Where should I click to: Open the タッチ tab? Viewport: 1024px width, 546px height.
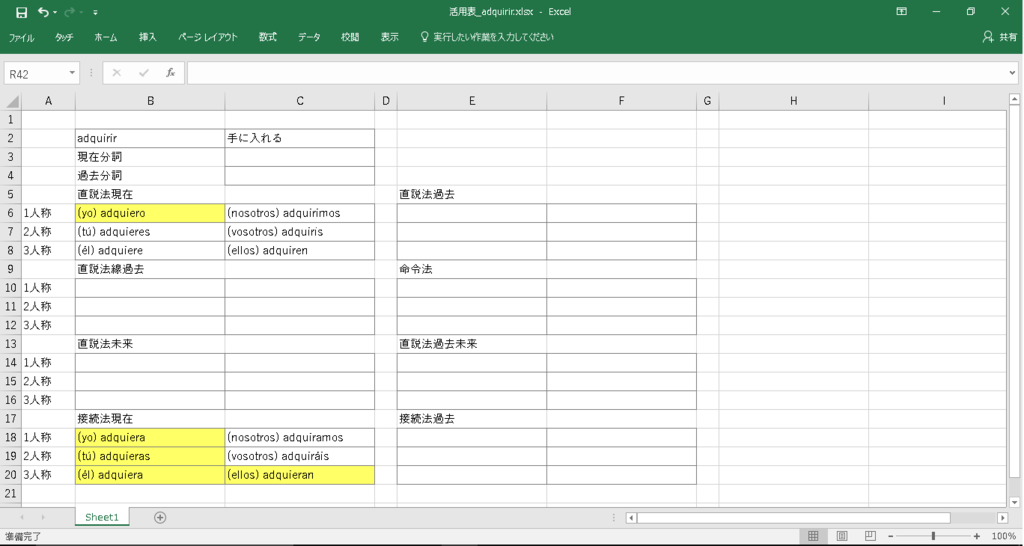[64, 37]
